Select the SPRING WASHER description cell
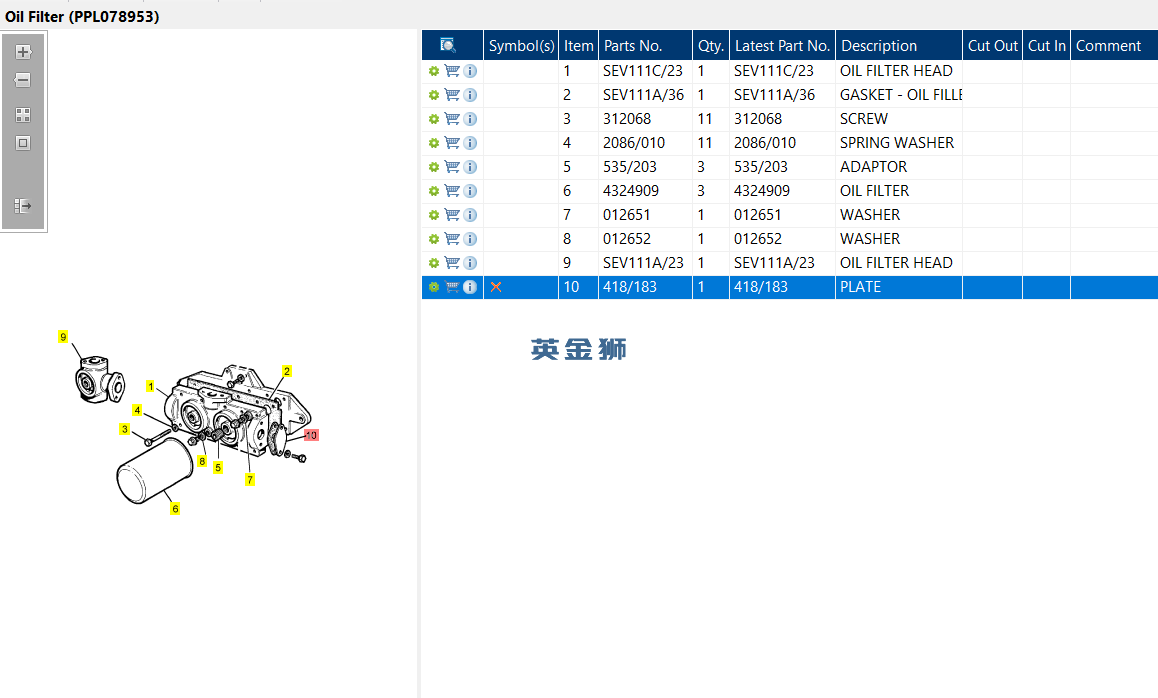This screenshot has width=1158, height=698. tap(899, 143)
